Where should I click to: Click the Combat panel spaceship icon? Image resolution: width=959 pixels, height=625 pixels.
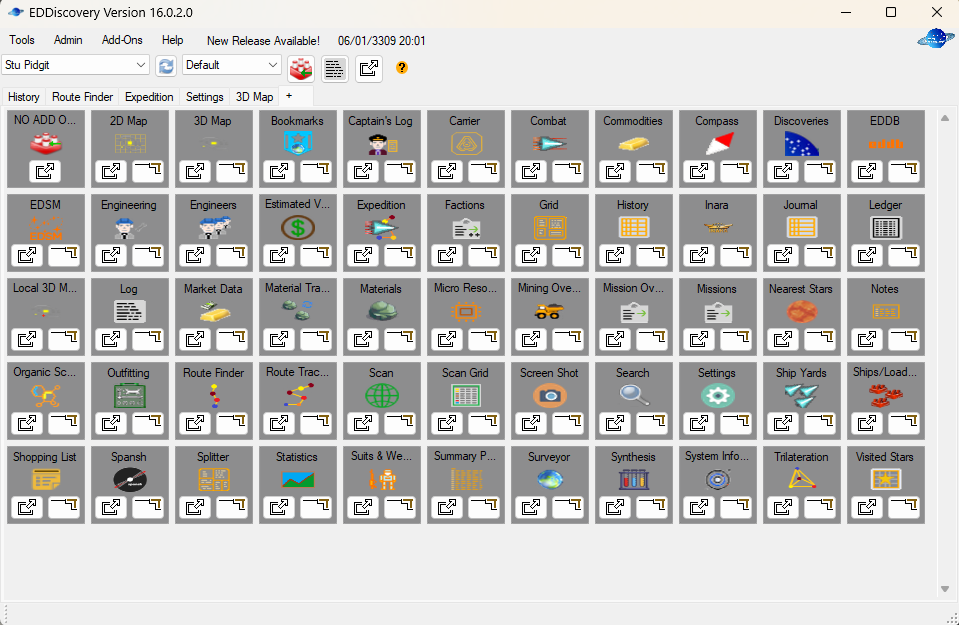tap(549, 144)
